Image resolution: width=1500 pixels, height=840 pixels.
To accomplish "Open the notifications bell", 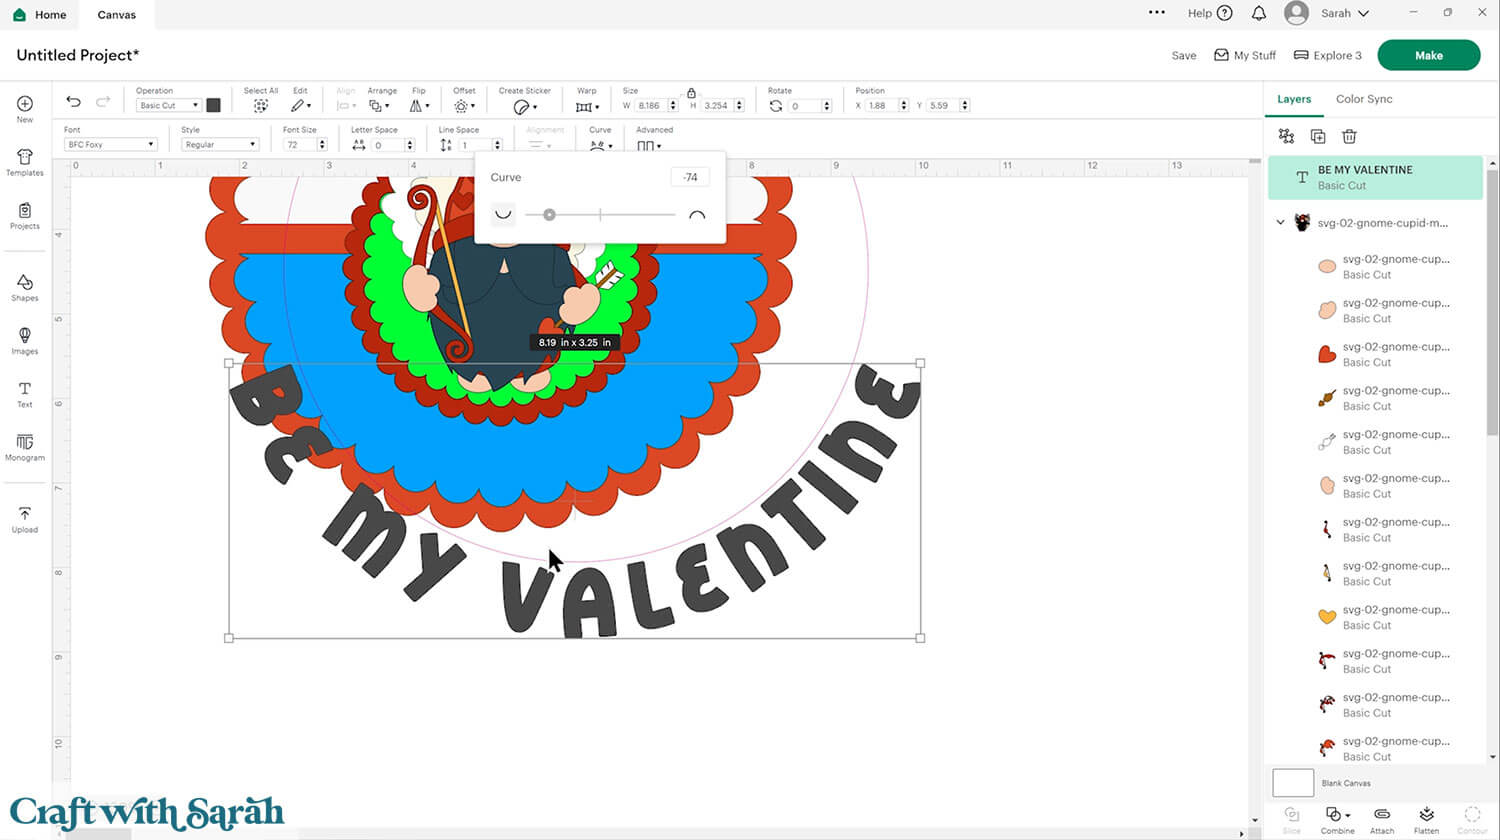I will click(x=1259, y=13).
